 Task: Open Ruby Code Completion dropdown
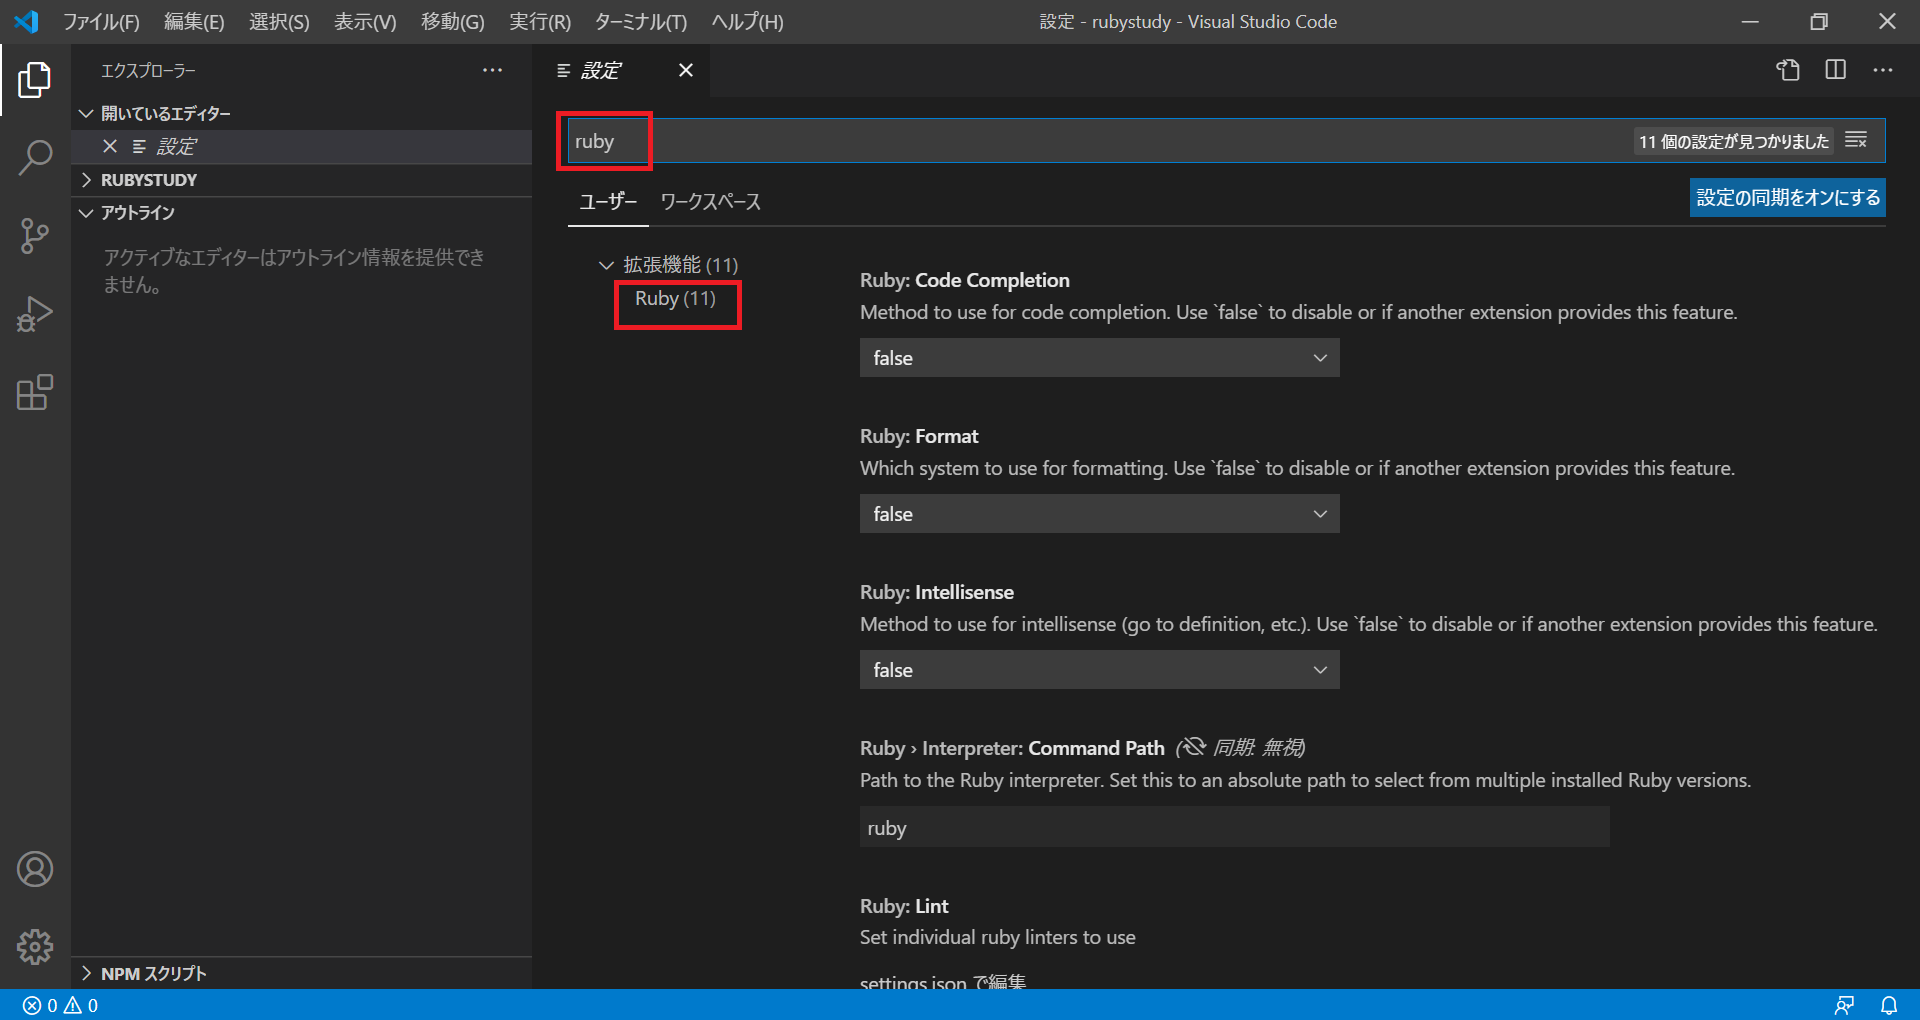point(1099,358)
